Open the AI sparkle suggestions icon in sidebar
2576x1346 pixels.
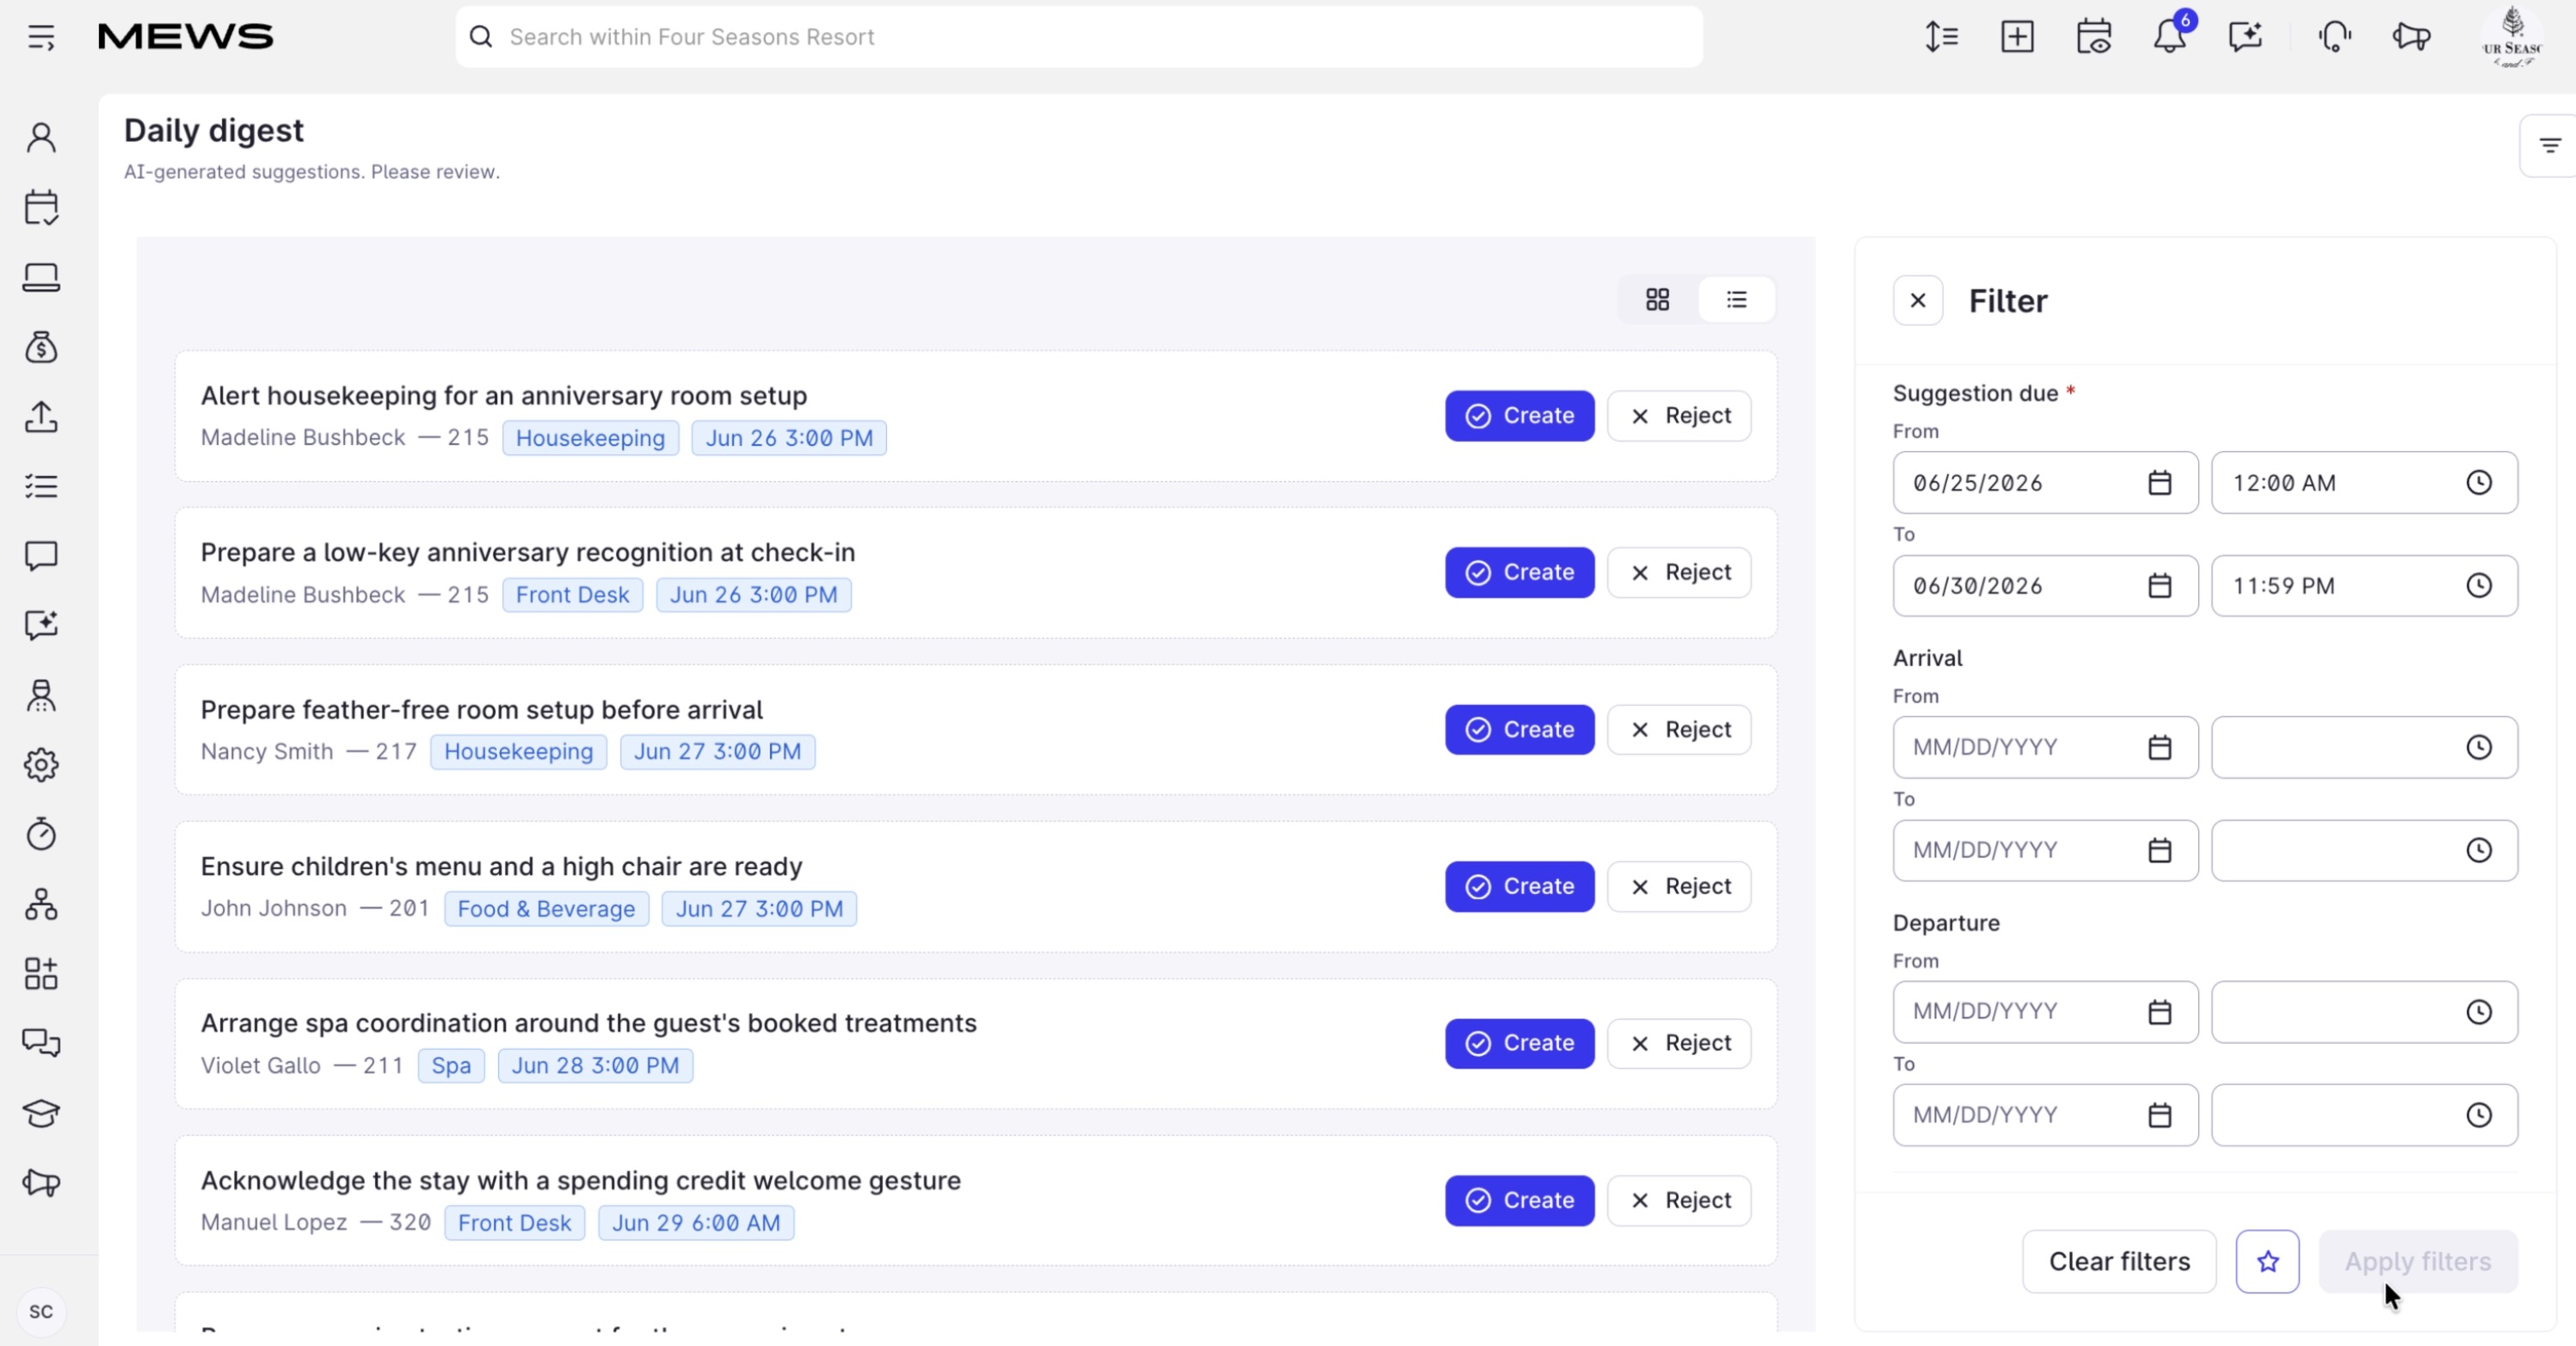41,626
